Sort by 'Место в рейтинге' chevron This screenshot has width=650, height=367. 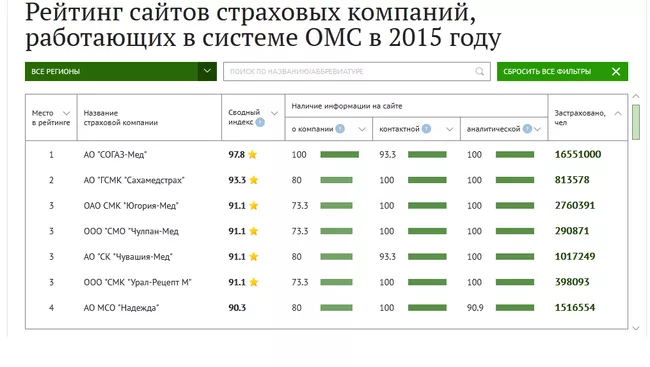pyautogui.click(x=66, y=113)
